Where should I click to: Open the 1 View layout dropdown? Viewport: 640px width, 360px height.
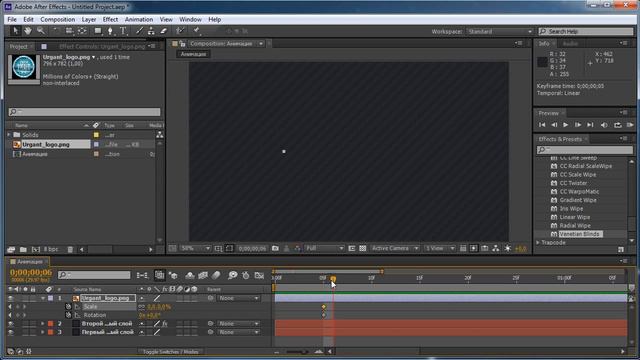click(440, 248)
